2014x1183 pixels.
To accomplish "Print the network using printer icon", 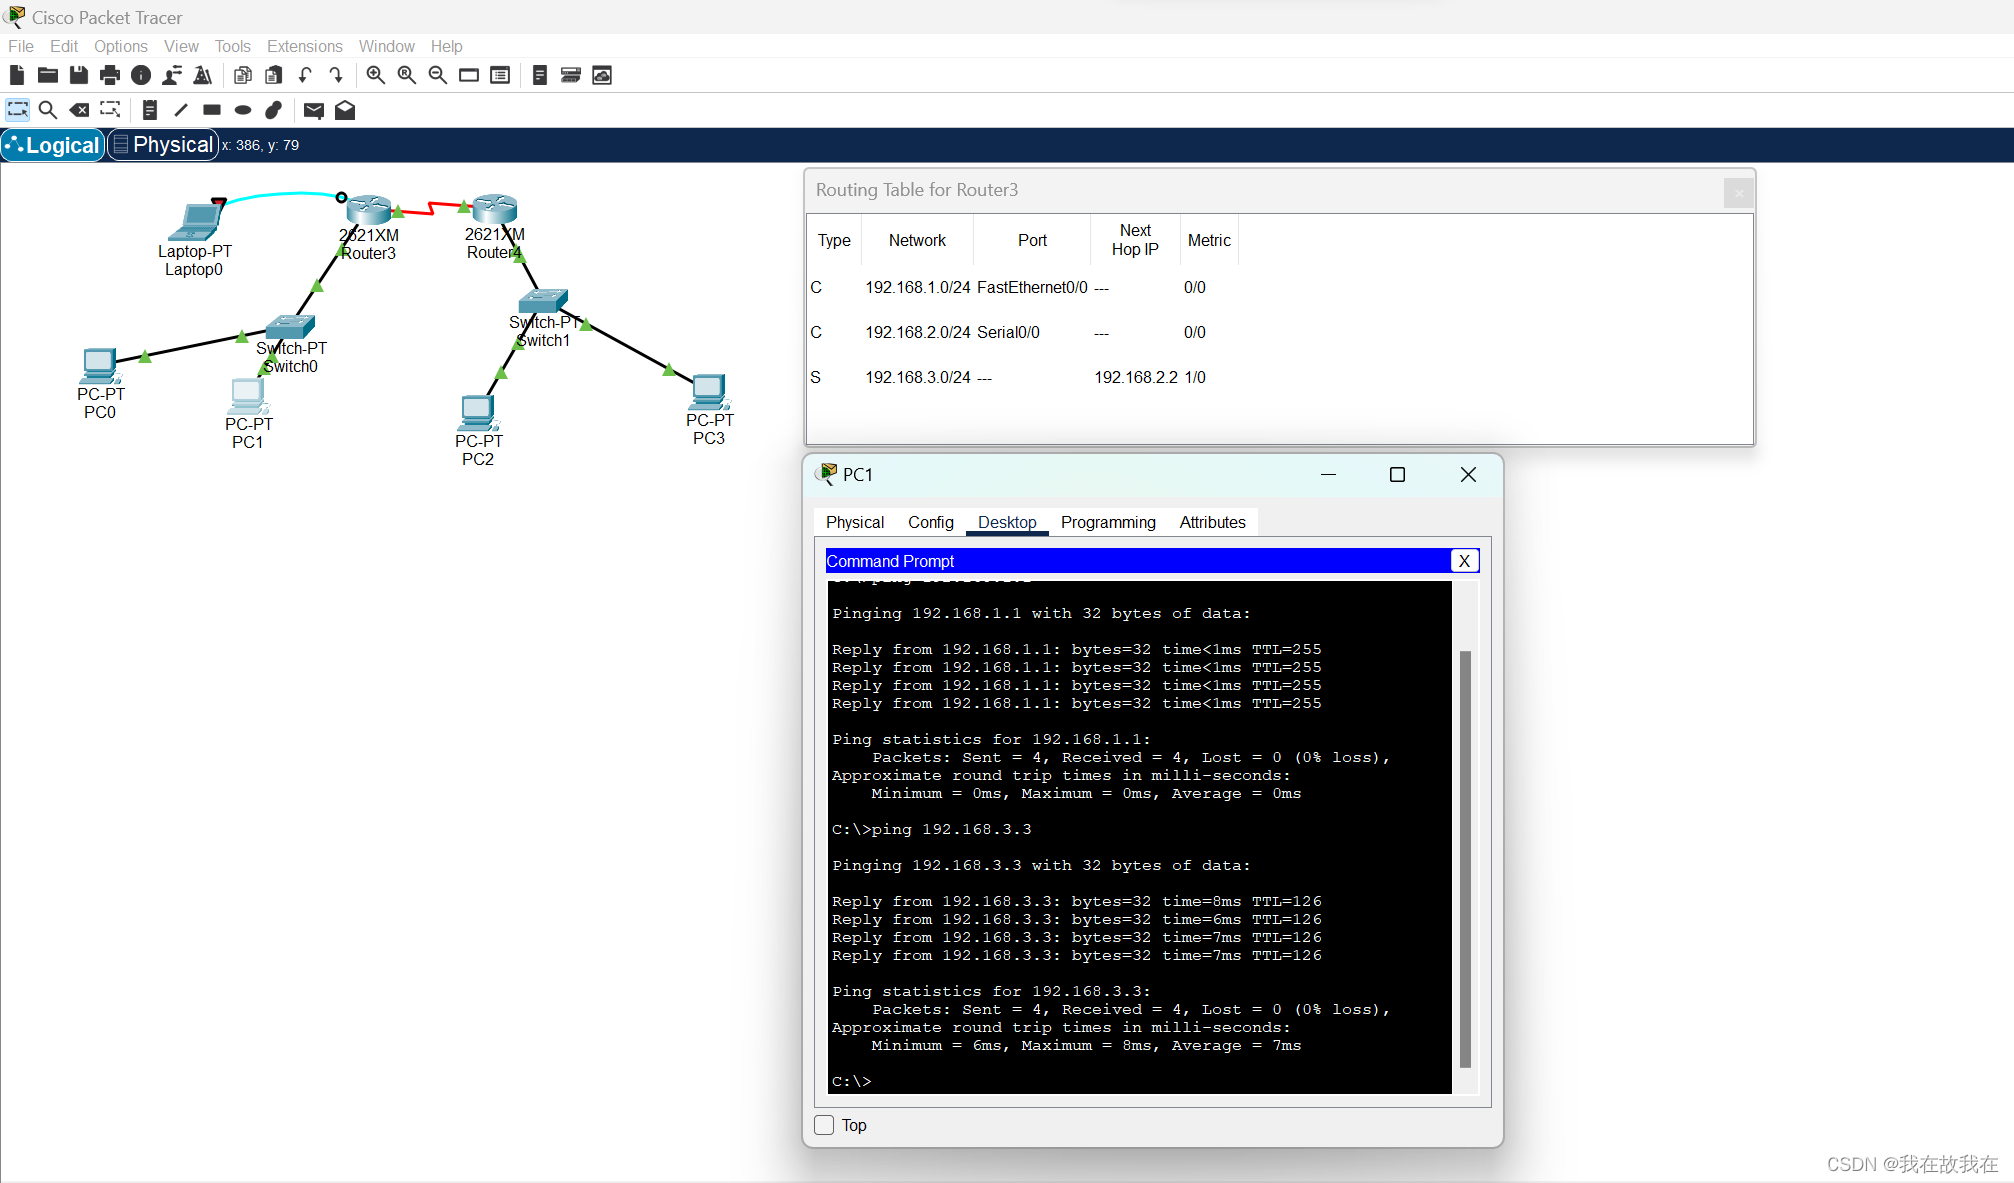I will 110,75.
